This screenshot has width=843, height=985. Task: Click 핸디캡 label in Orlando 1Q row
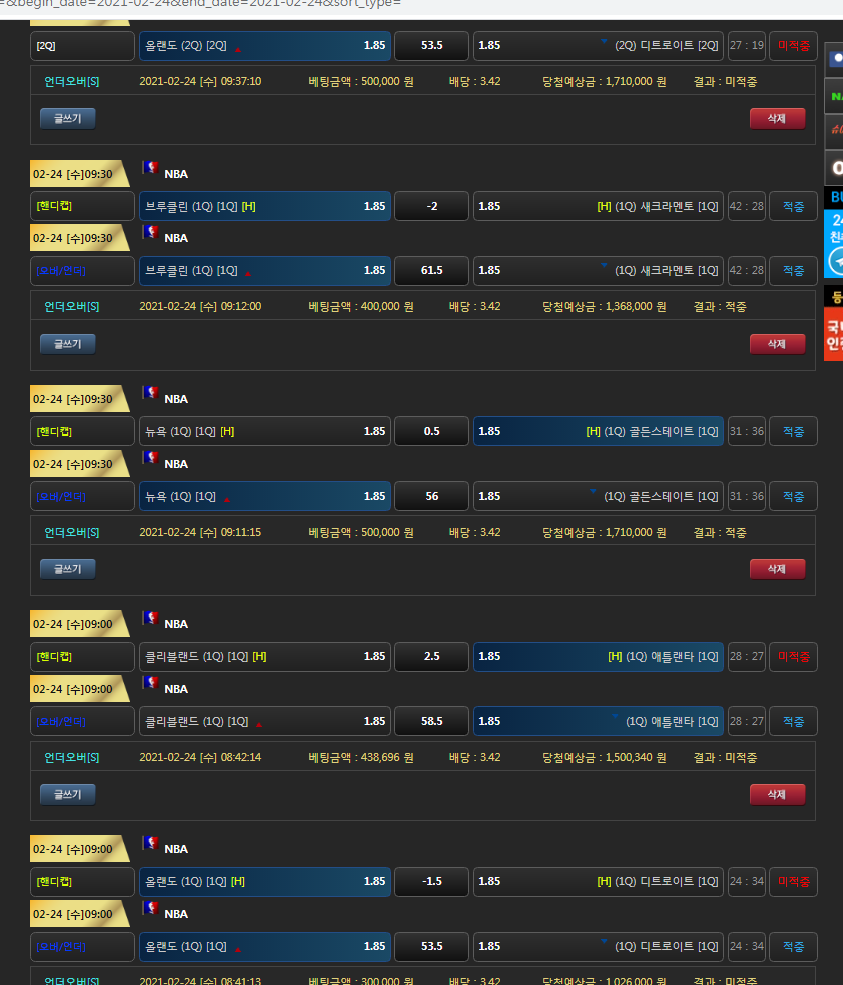click(x=82, y=882)
